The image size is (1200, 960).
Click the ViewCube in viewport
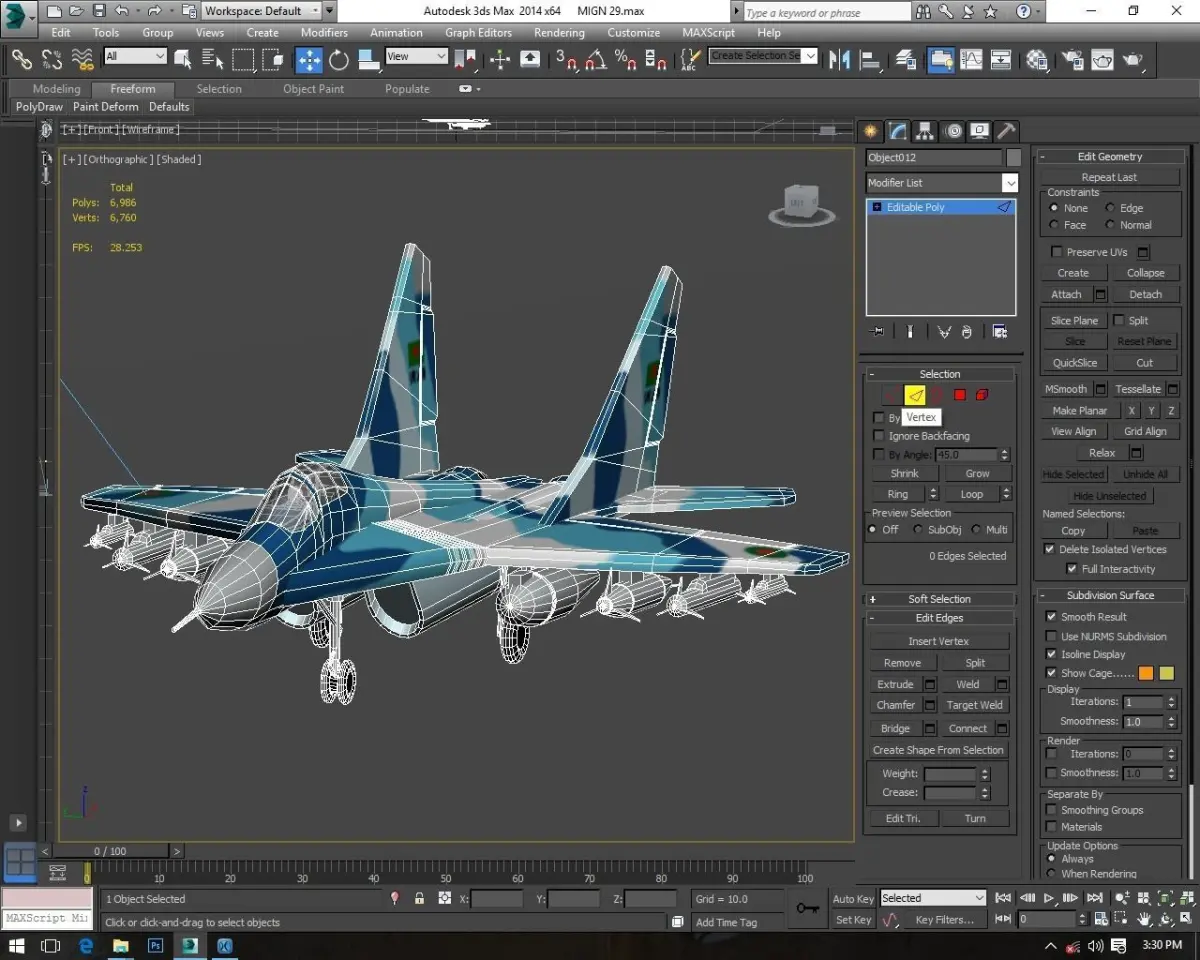click(801, 203)
